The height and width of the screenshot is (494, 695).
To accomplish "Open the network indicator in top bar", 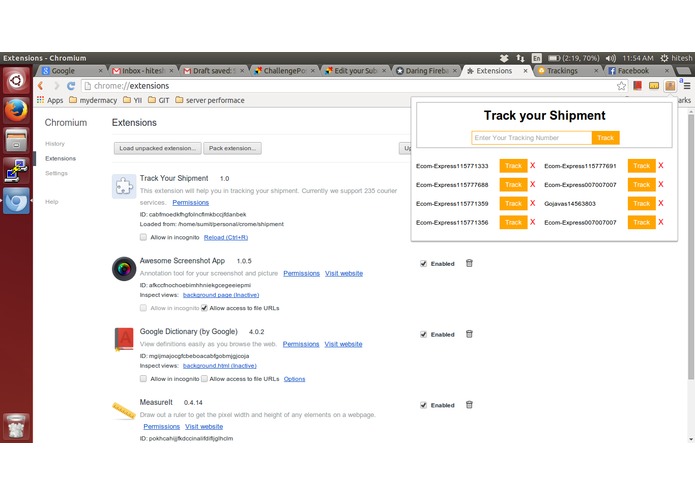I will click(x=520, y=58).
